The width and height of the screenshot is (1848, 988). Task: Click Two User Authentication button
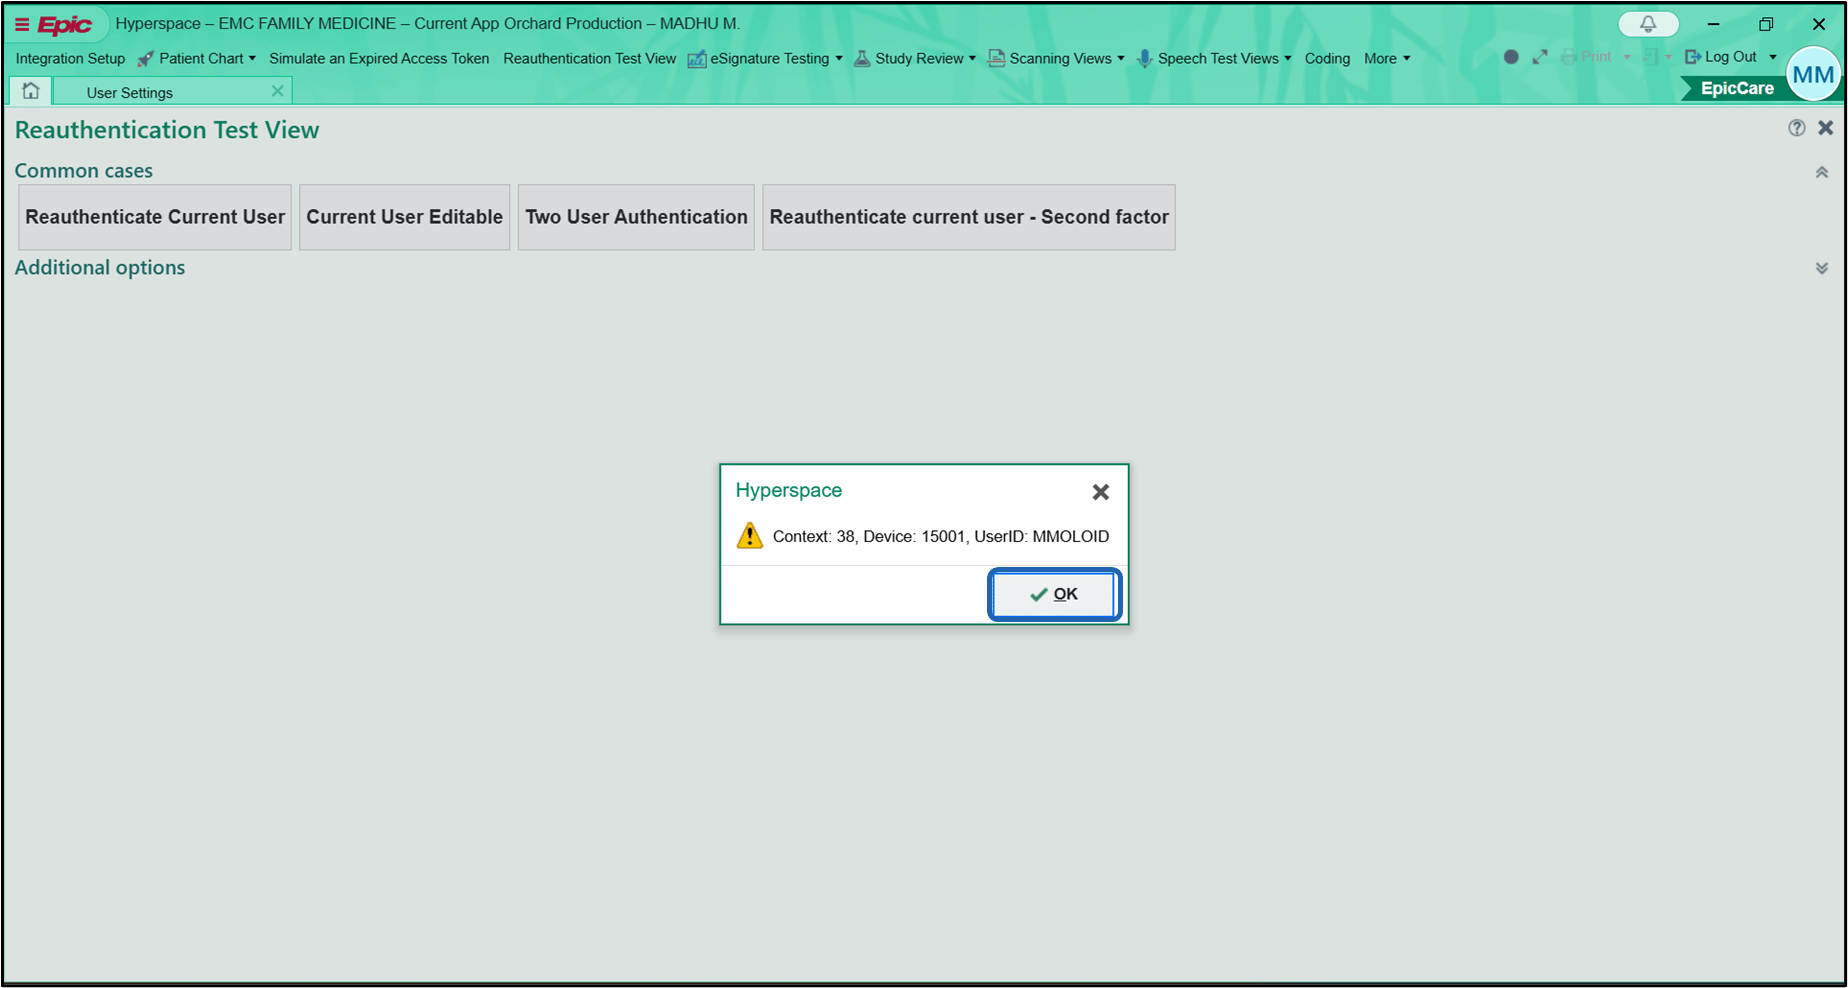(x=636, y=217)
